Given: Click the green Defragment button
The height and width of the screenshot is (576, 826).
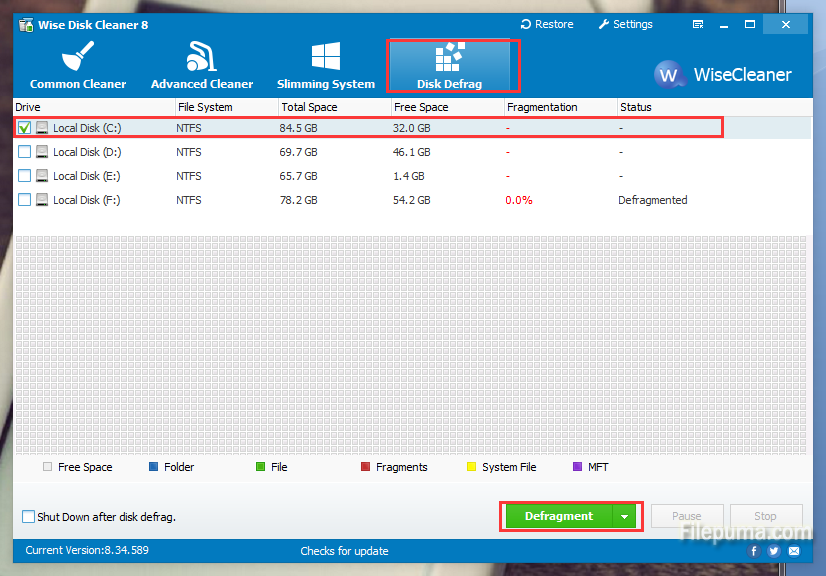Looking at the screenshot, I should [x=558, y=517].
